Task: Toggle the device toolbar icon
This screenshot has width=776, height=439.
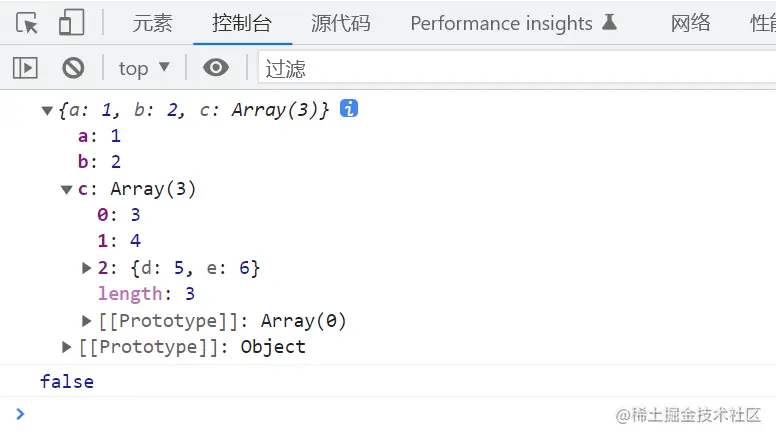Action: [x=71, y=23]
